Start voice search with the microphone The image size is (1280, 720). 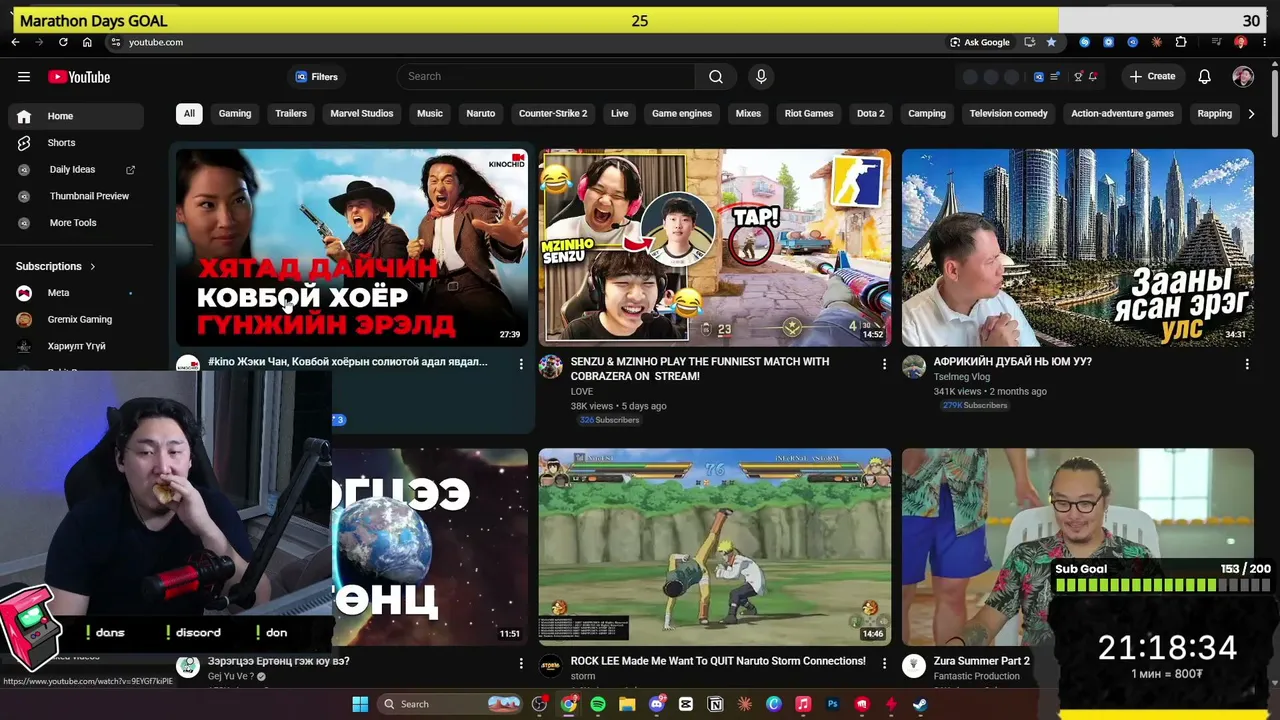[x=761, y=77]
